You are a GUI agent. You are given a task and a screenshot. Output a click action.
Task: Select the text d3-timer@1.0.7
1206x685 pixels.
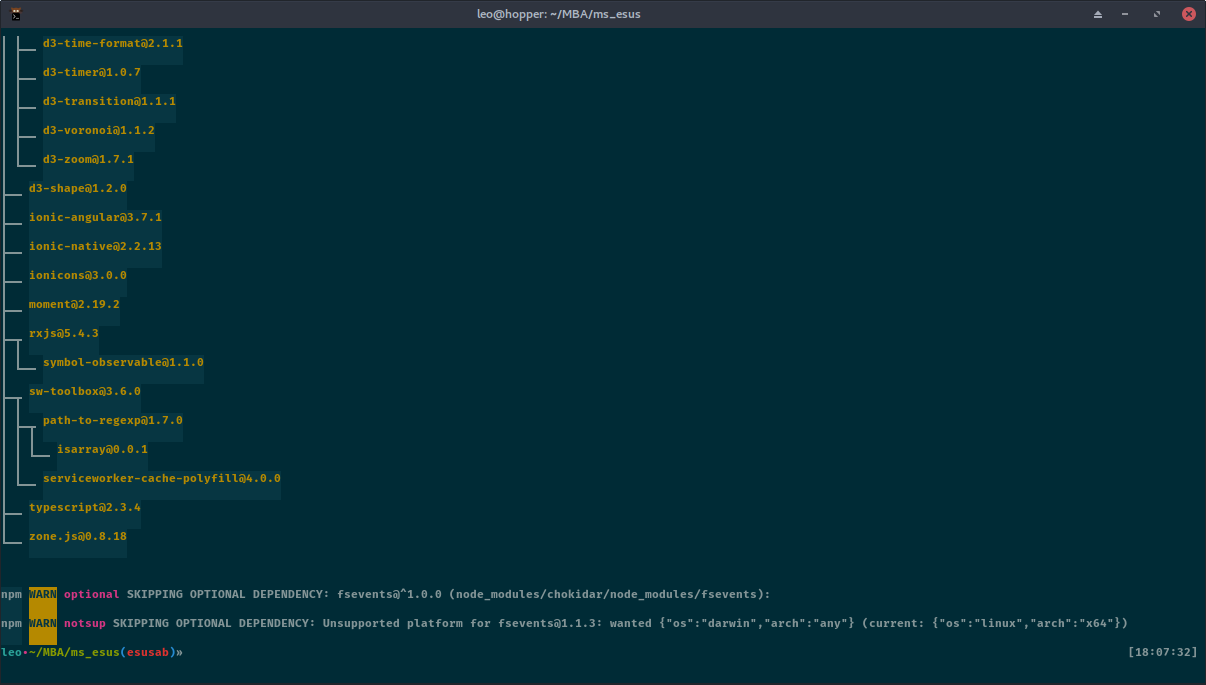[92, 73]
